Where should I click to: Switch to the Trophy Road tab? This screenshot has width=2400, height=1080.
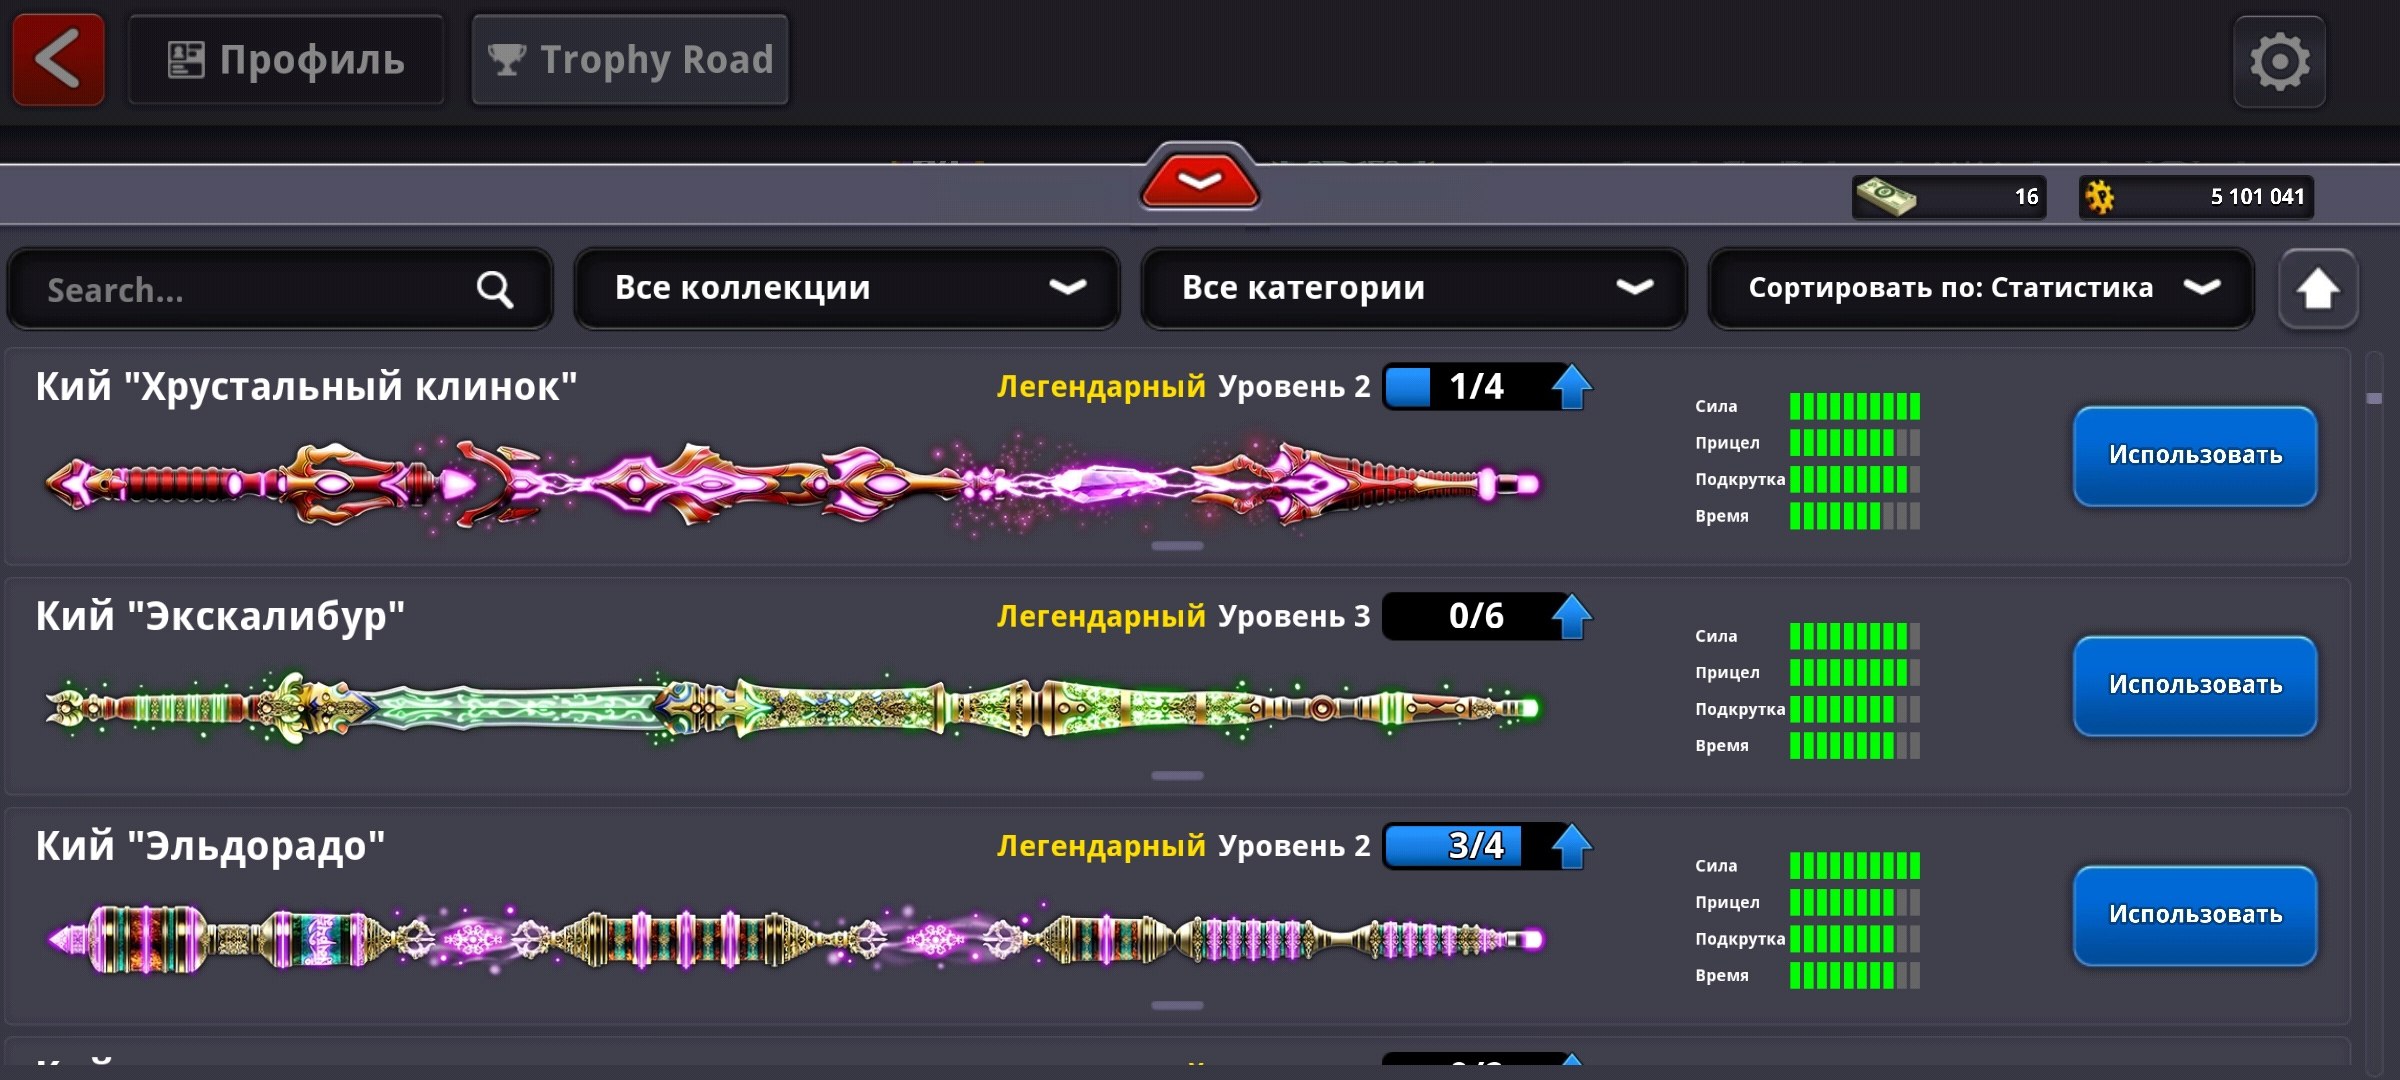click(630, 60)
